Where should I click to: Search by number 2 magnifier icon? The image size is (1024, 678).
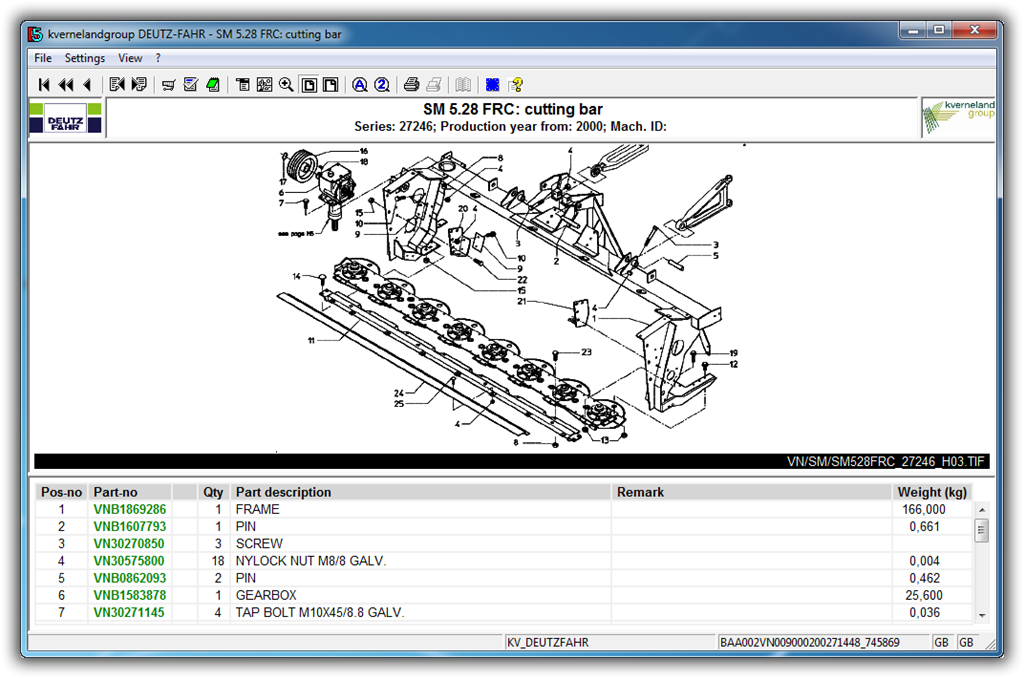click(x=382, y=84)
